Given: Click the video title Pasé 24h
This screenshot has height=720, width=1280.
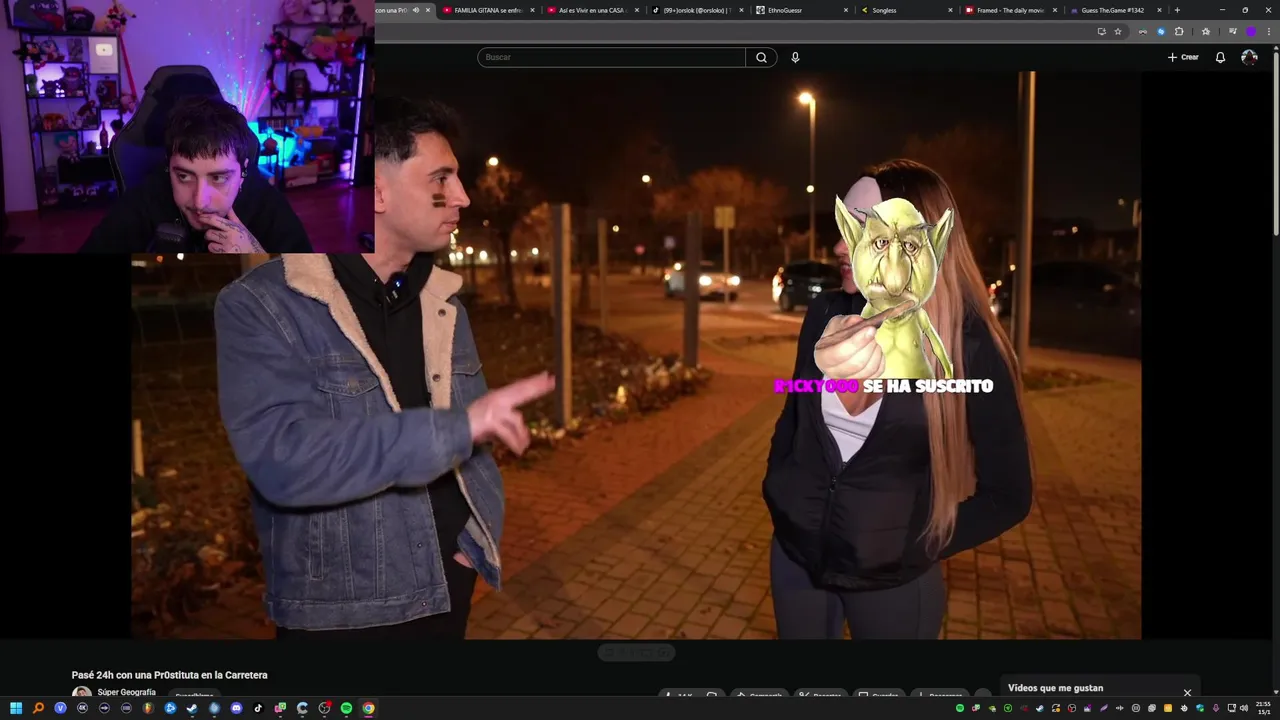Looking at the screenshot, I should click(169, 675).
